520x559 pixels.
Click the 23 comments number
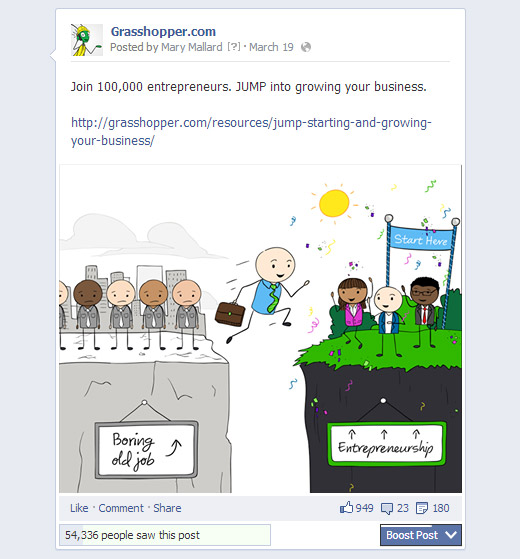pos(403,508)
